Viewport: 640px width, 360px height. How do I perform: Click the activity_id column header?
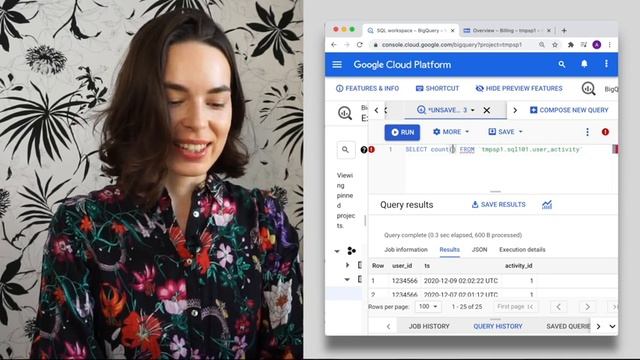518,266
